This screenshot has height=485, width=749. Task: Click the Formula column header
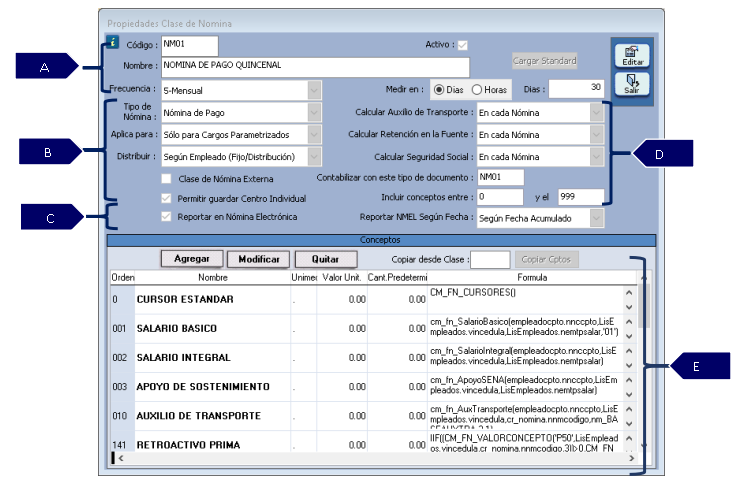(532, 278)
